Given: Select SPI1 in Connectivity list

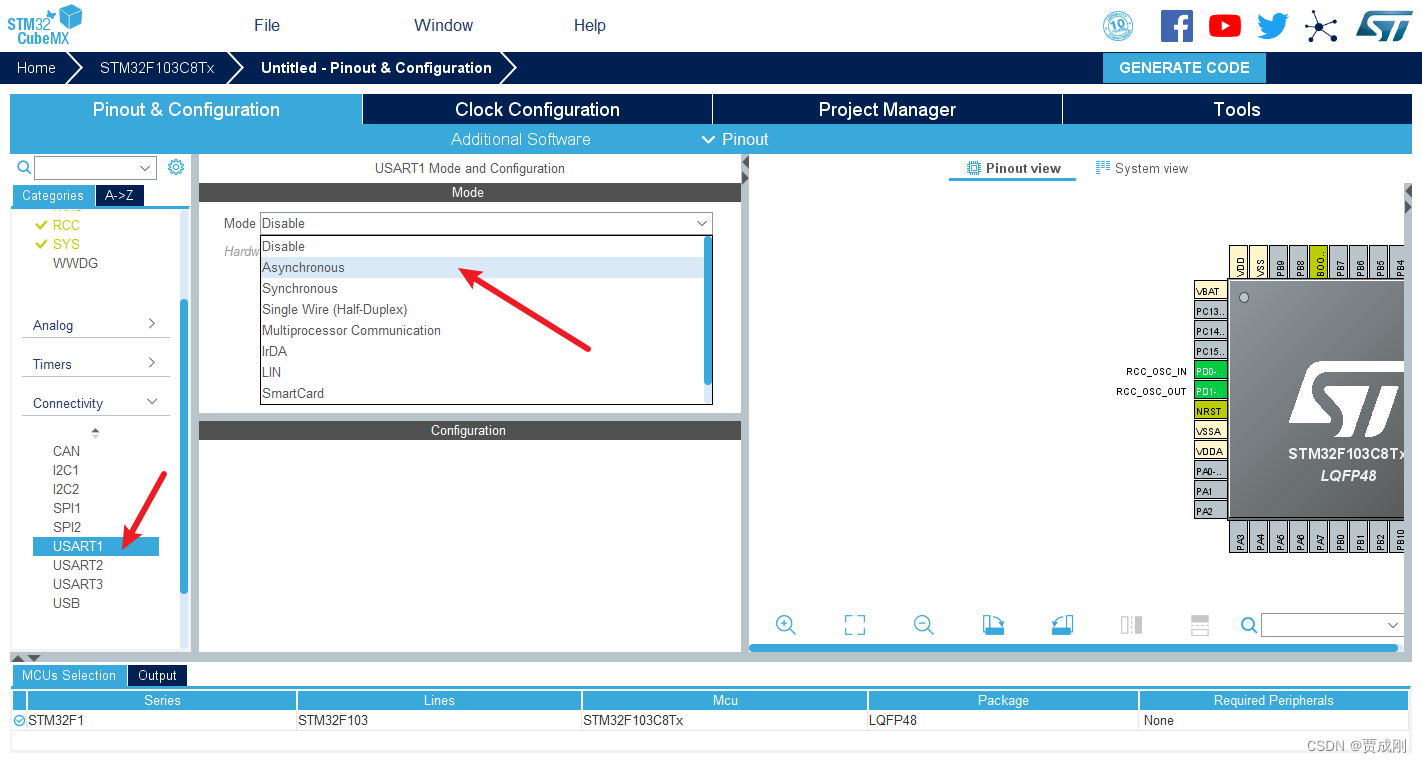Looking at the screenshot, I should pos(67,508).
